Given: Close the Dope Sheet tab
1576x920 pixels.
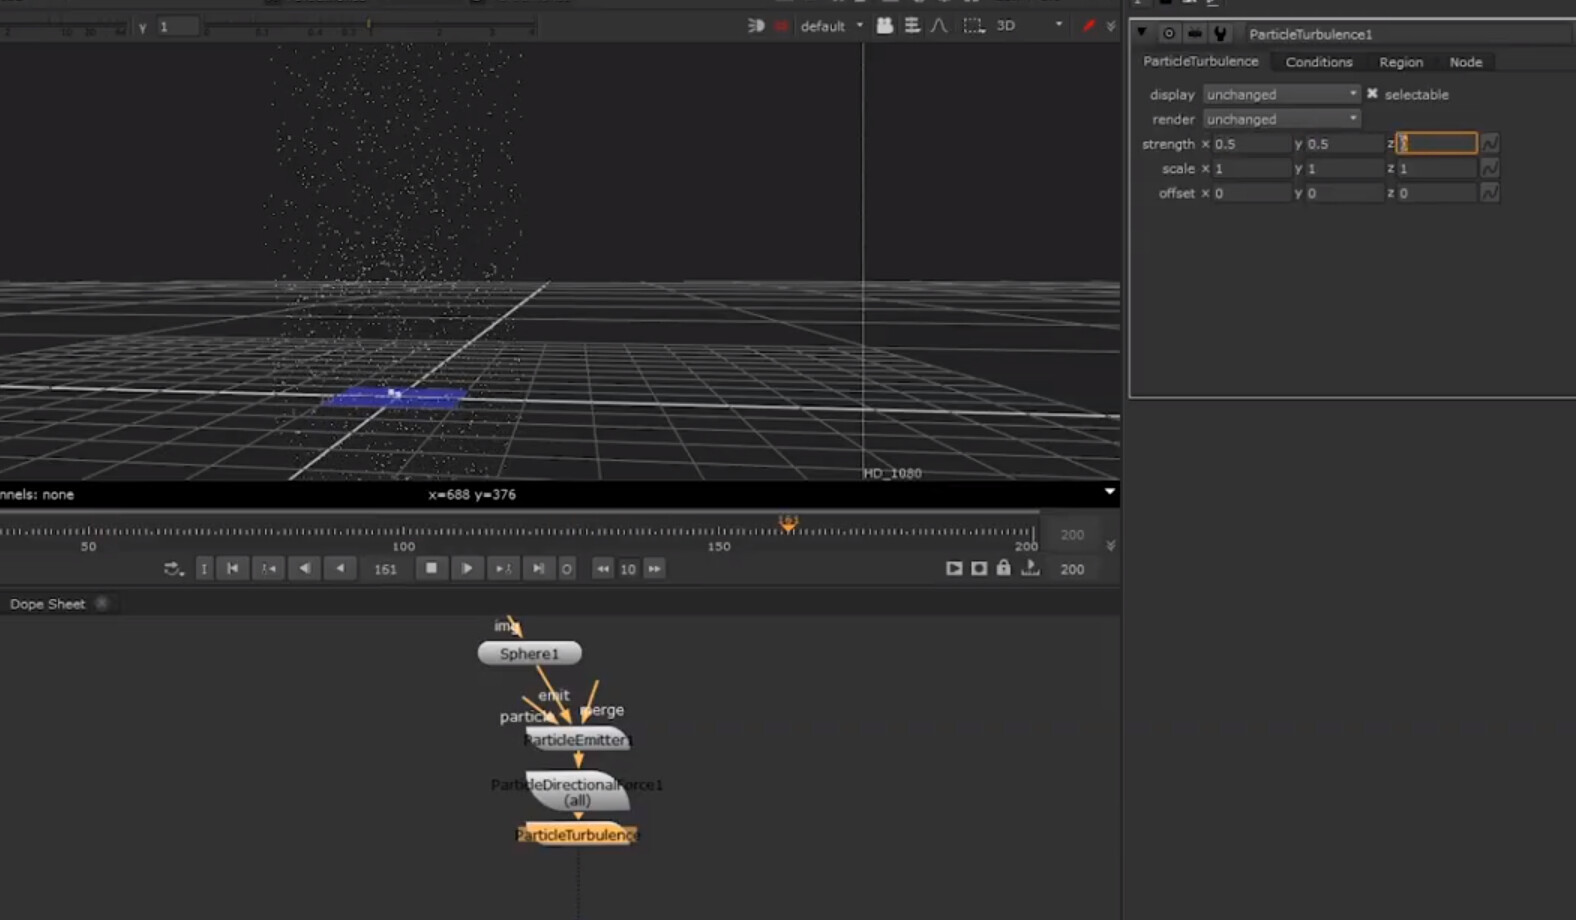Looking at the screenshot, I should coord(102,603).
